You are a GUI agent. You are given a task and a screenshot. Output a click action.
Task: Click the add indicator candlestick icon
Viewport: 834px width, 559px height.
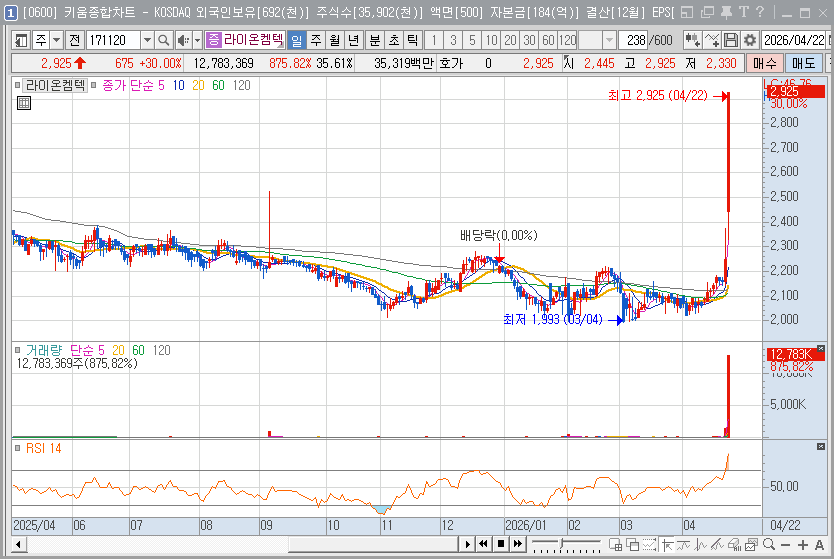pyautogui.click(x=693, y=40)
